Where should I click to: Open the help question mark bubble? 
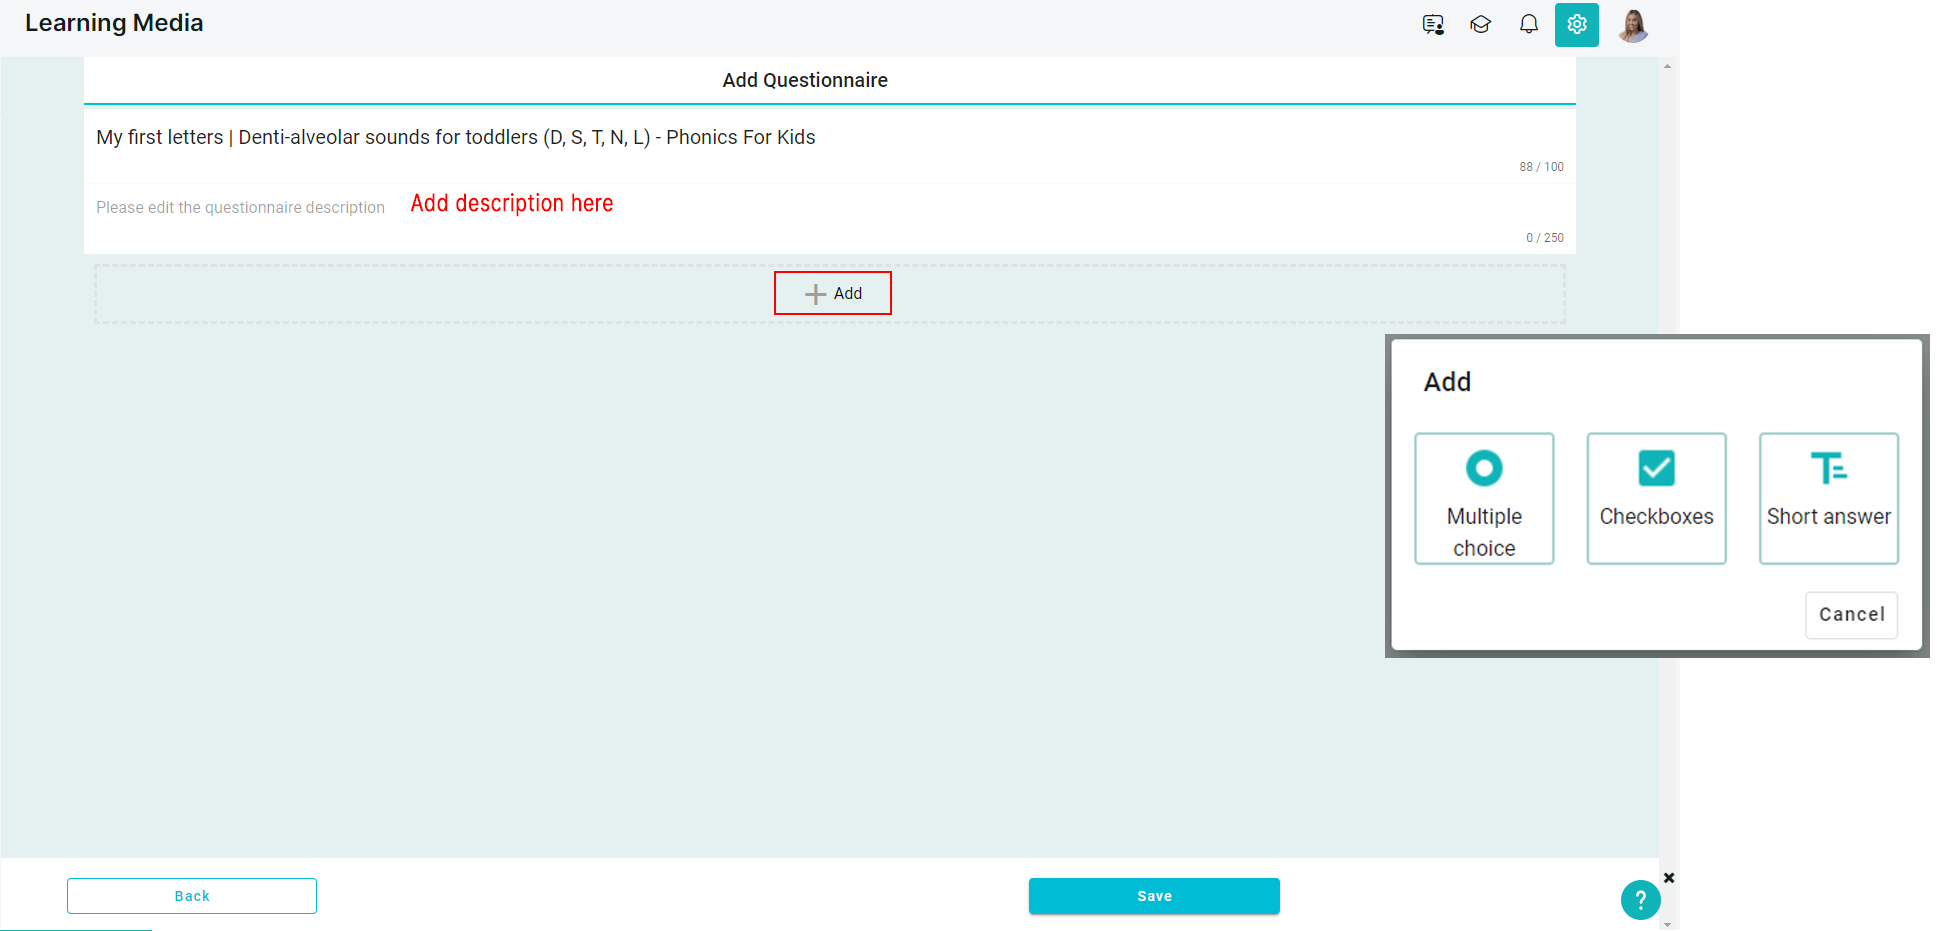point(1640,900)
